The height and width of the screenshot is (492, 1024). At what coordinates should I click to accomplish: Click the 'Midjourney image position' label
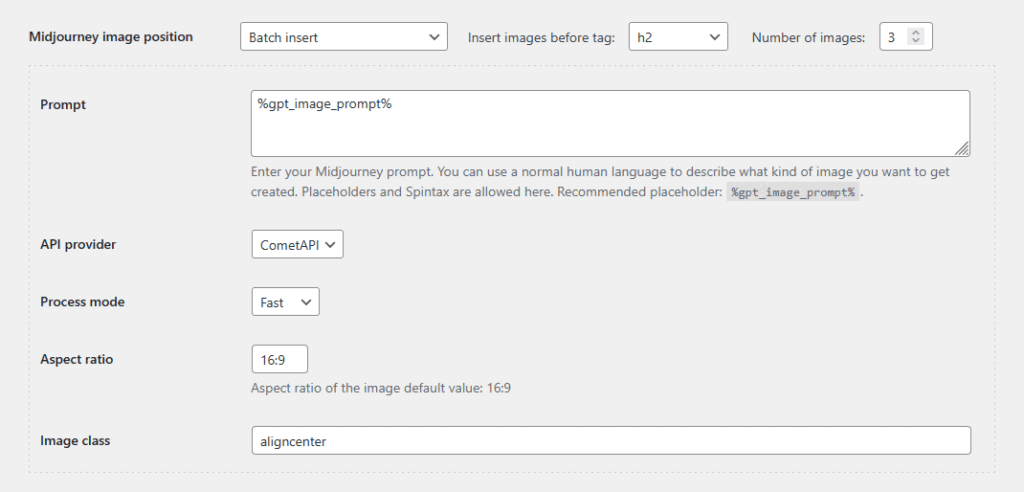110,37
